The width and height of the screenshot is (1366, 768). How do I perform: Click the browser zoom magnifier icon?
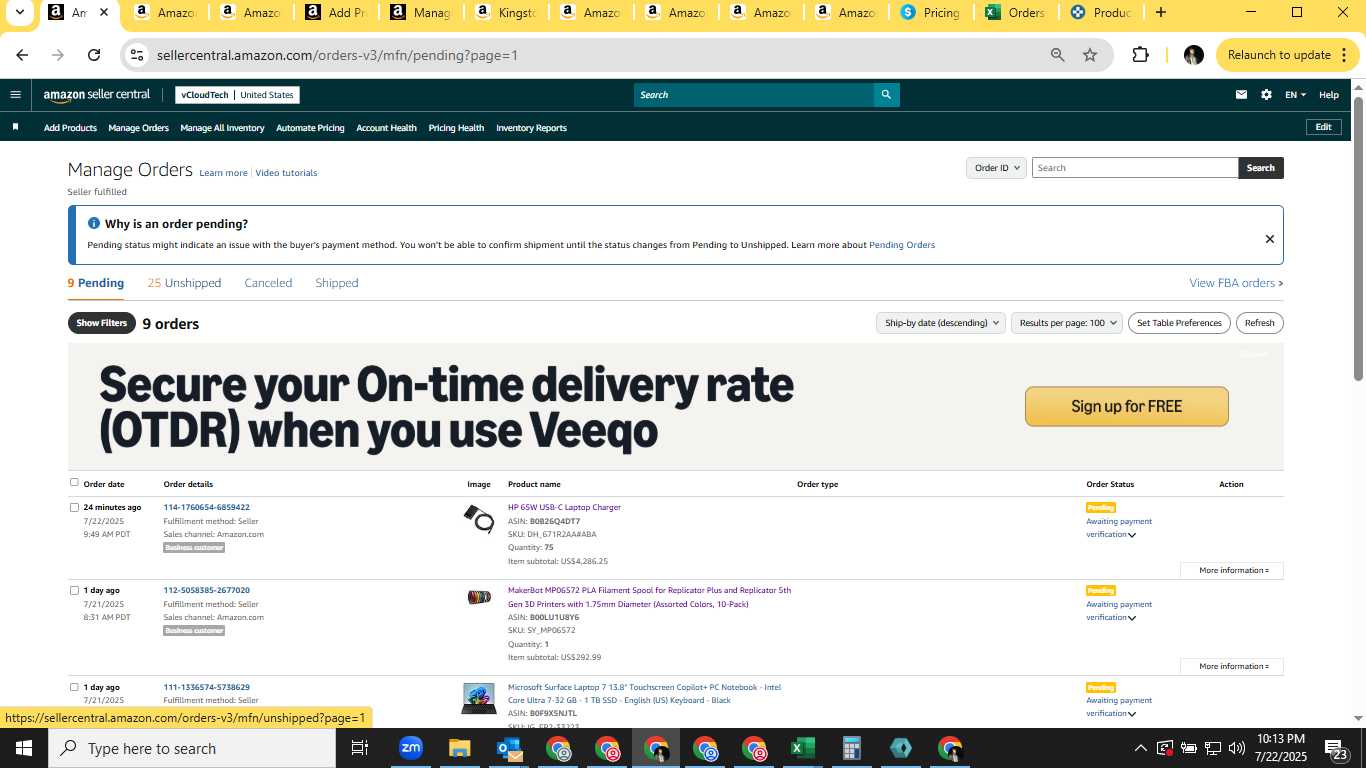point(1057,55)
